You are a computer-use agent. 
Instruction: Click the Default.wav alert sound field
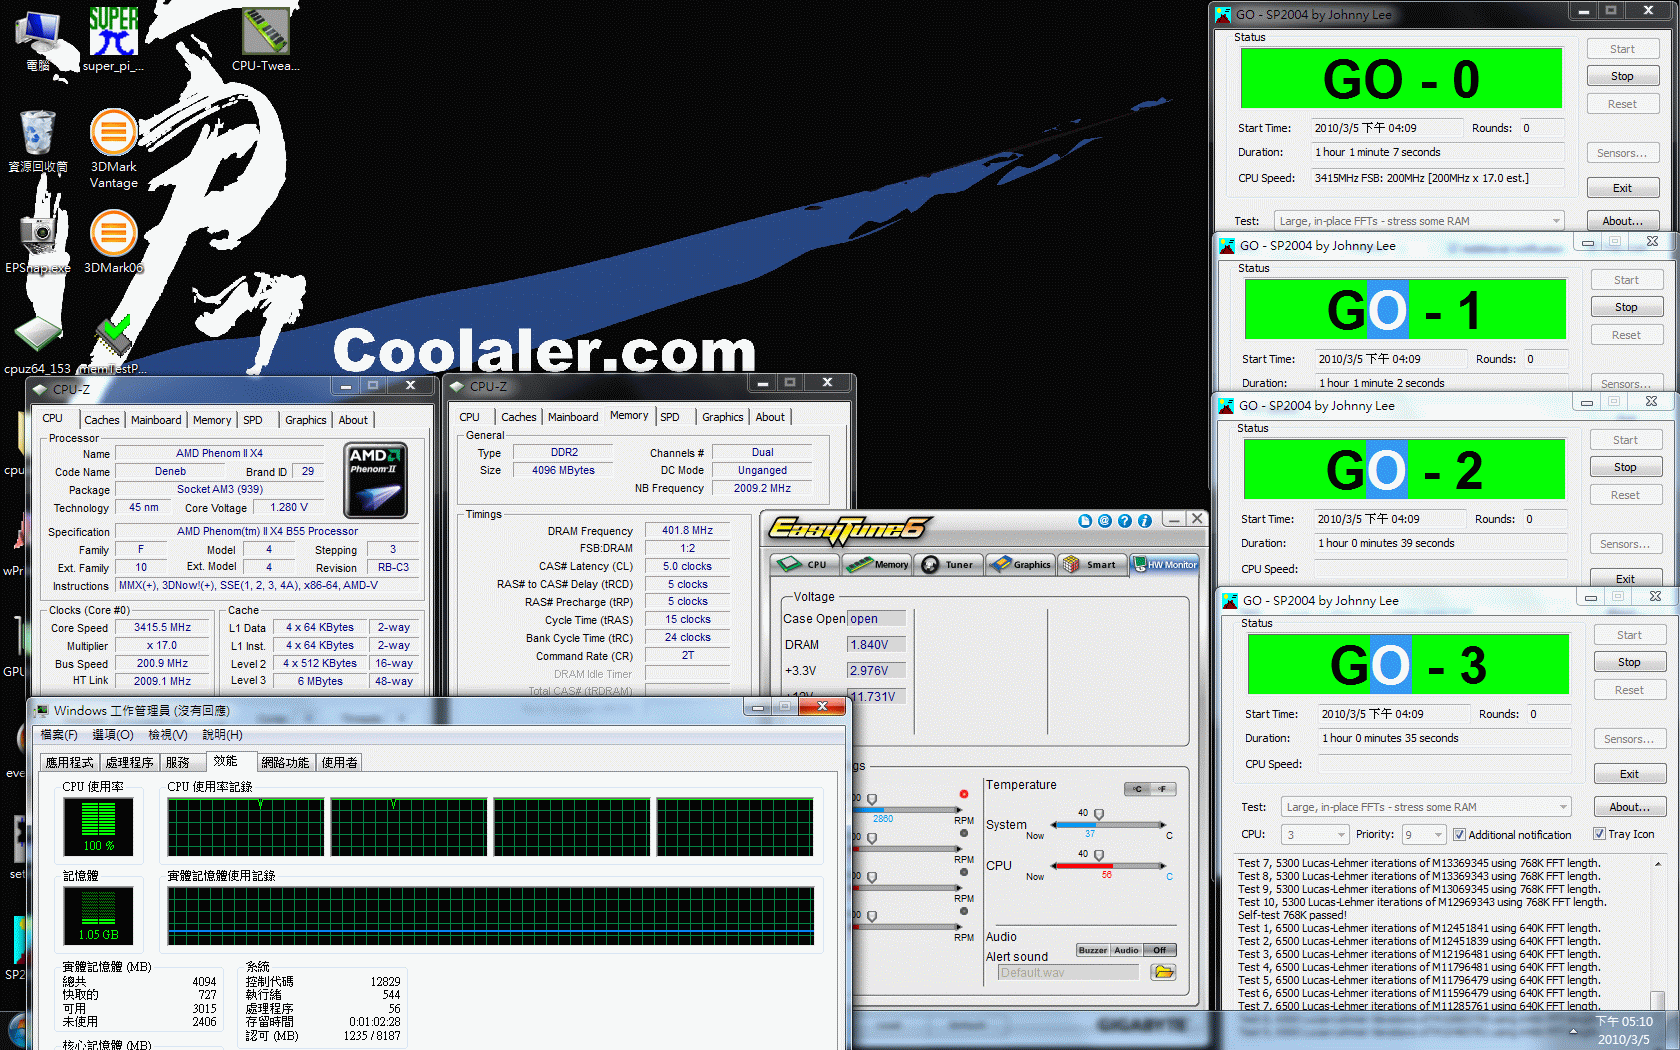[1068, 972]
